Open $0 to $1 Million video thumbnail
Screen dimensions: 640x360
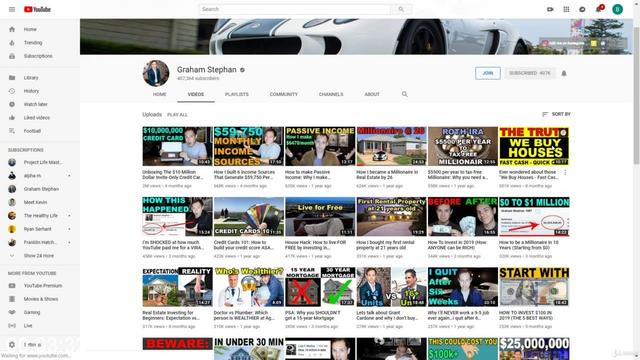coord(534,216)
